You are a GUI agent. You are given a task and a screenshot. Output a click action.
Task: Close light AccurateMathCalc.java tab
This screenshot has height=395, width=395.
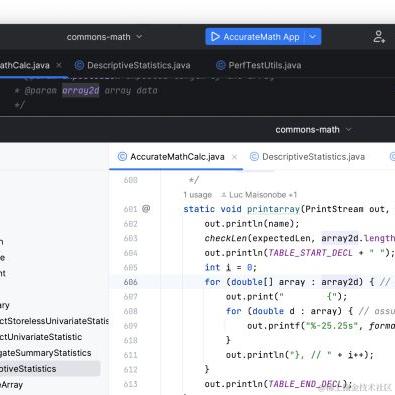tap(234, 157)
